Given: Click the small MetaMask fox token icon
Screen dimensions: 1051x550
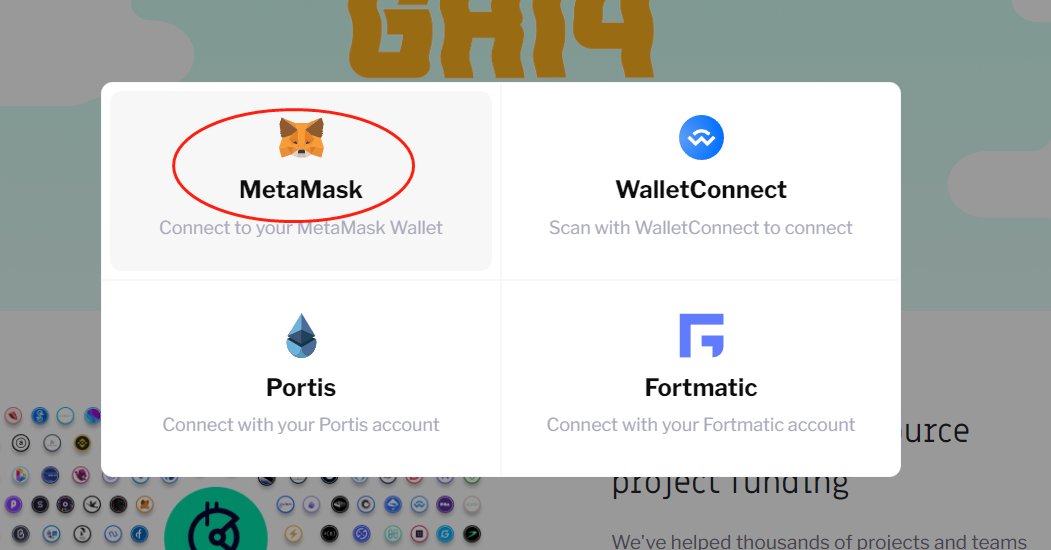Looking at the screenshot, I should [145, 505].
